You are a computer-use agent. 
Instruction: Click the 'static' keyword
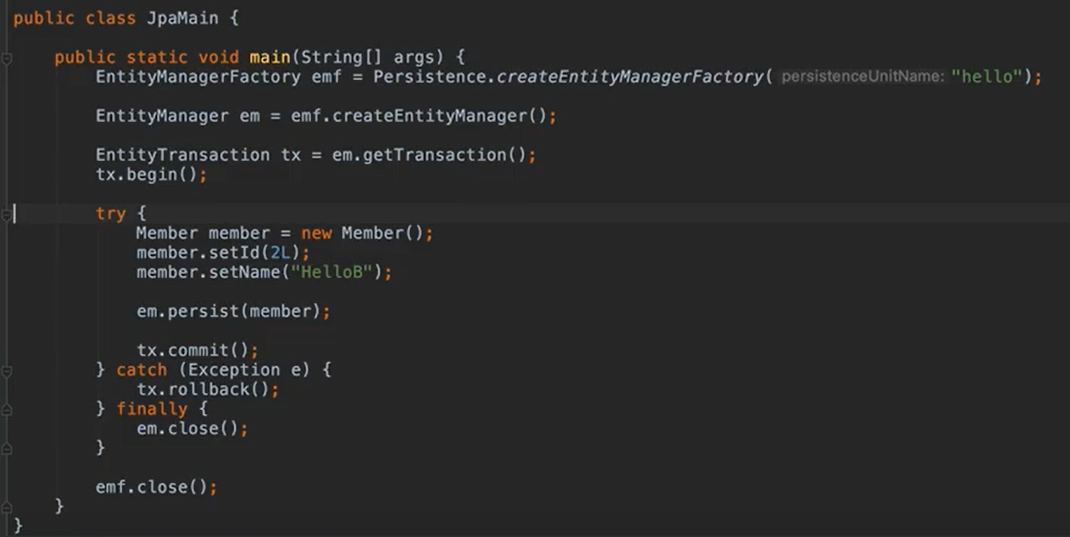point(157,57)
